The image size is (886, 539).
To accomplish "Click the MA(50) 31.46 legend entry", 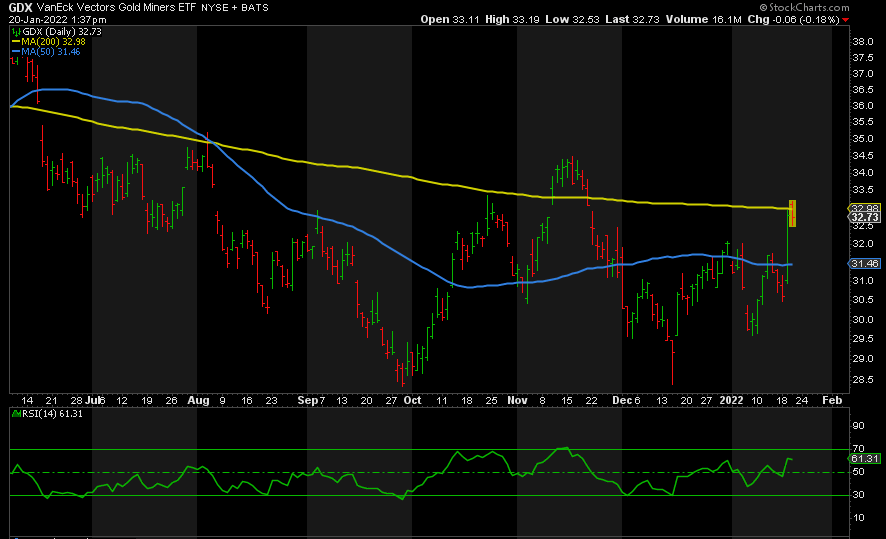I will [50, 51].
